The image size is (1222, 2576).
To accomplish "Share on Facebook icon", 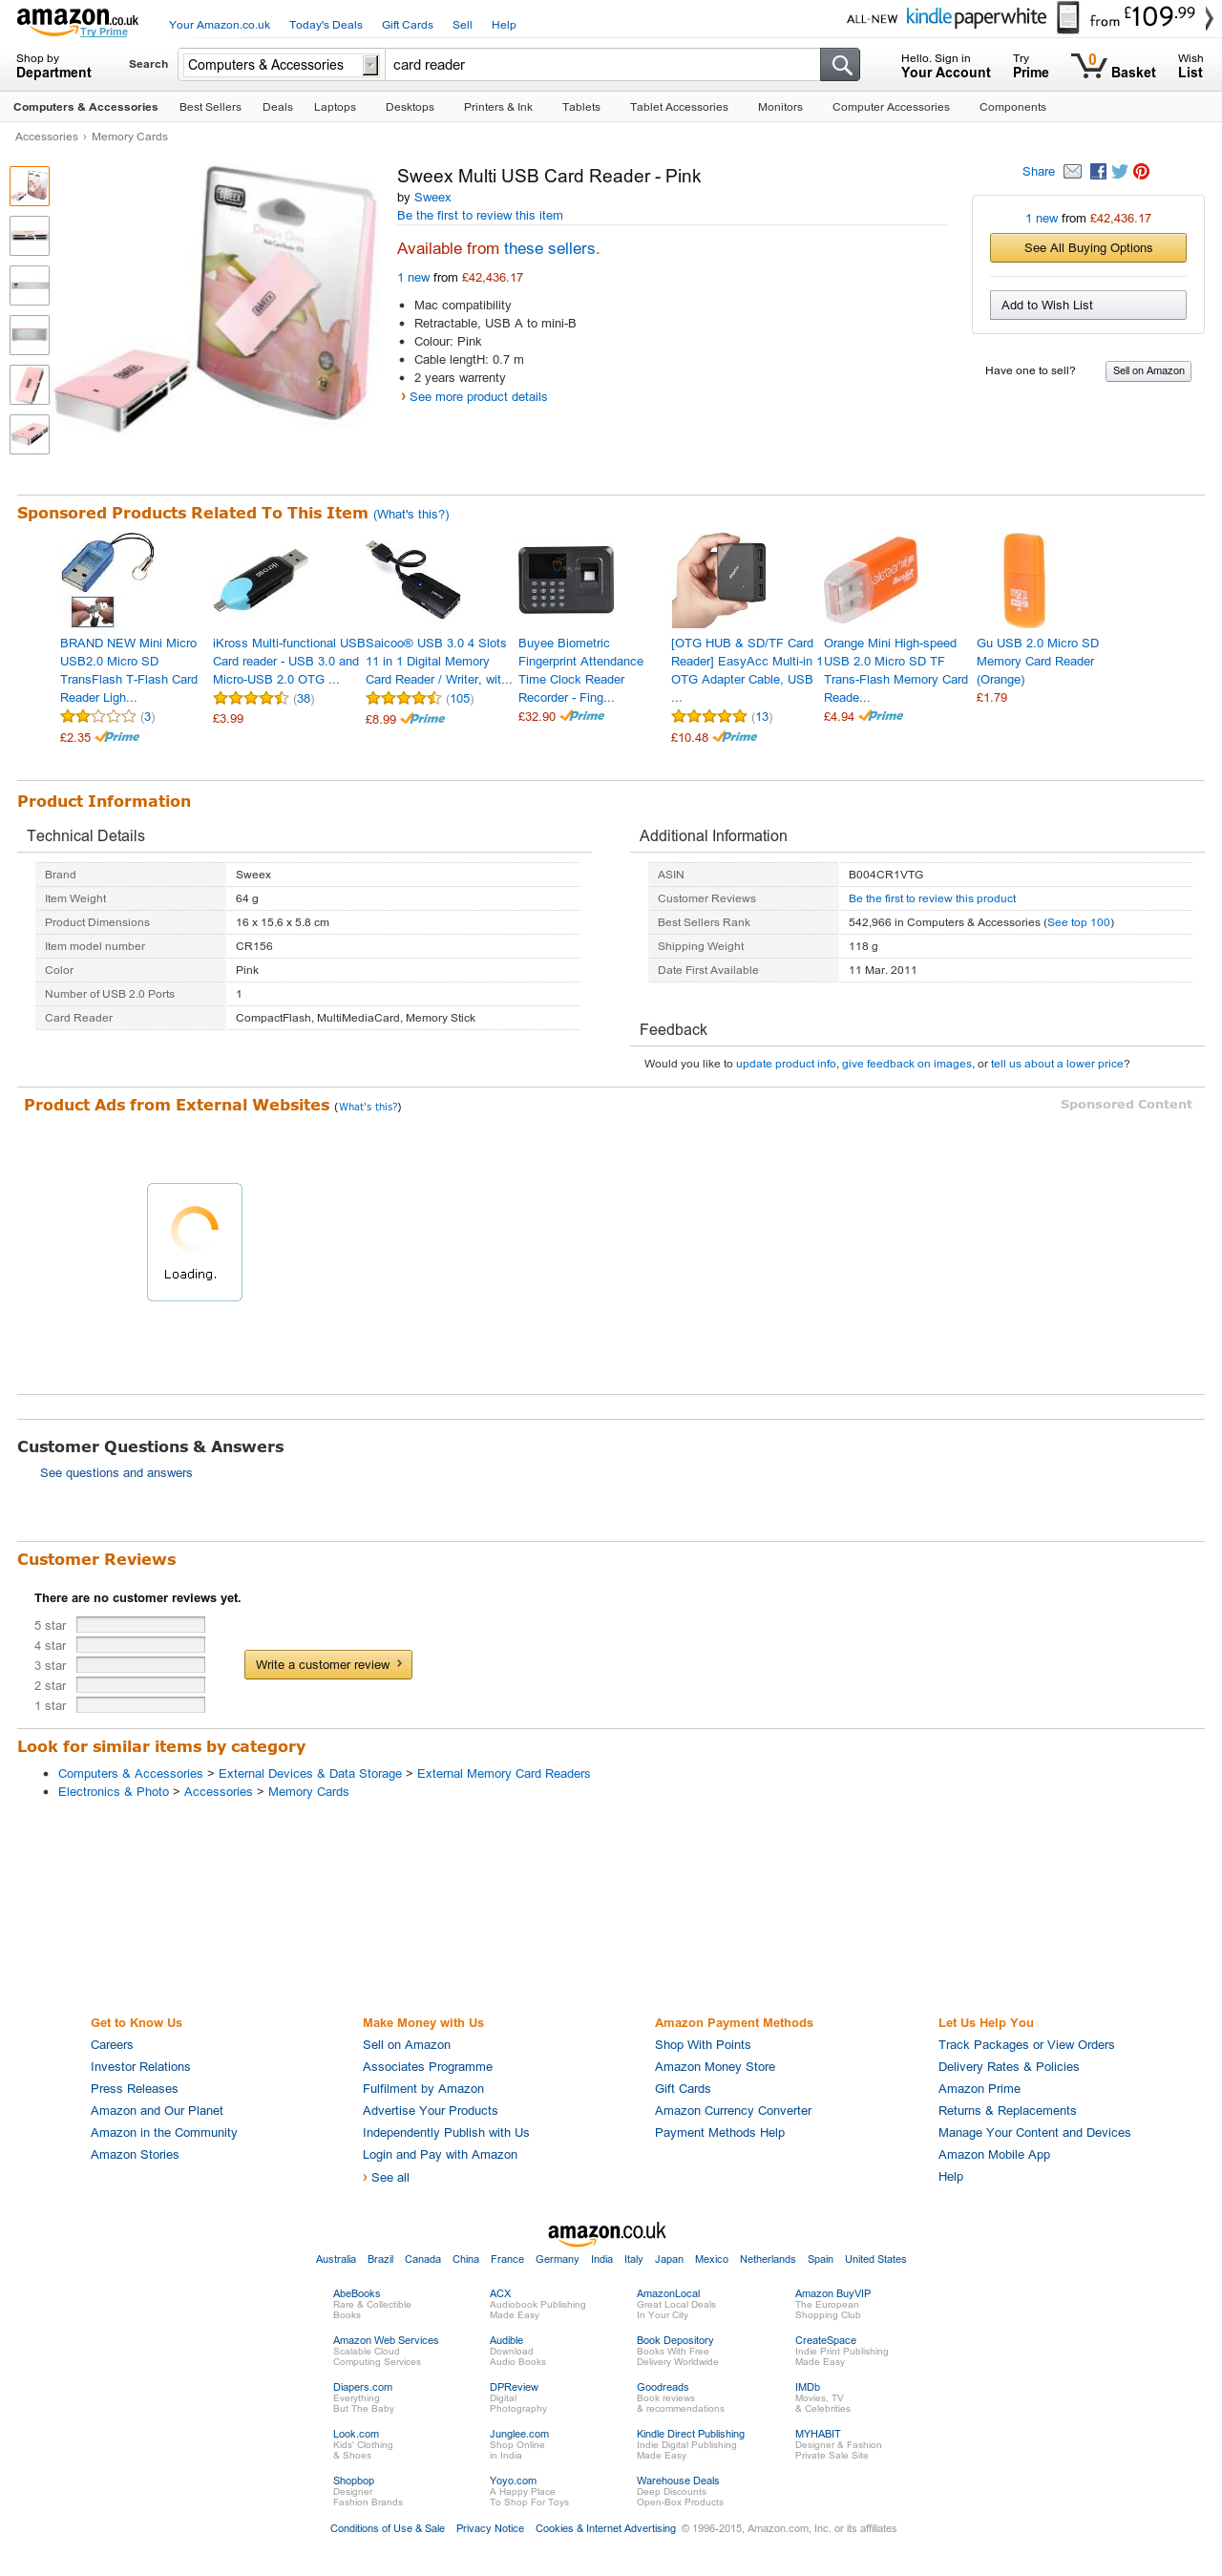I will (x=1098, y=171).
